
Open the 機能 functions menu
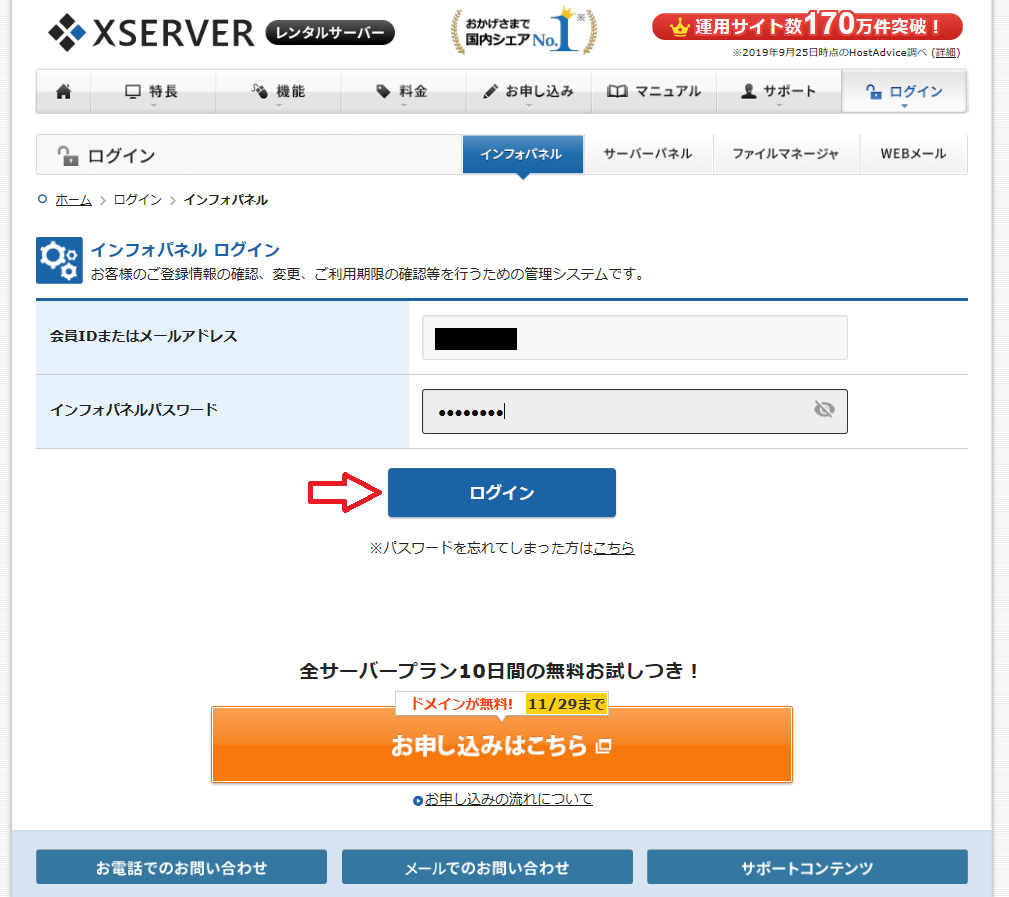click(x=278, y=91)
